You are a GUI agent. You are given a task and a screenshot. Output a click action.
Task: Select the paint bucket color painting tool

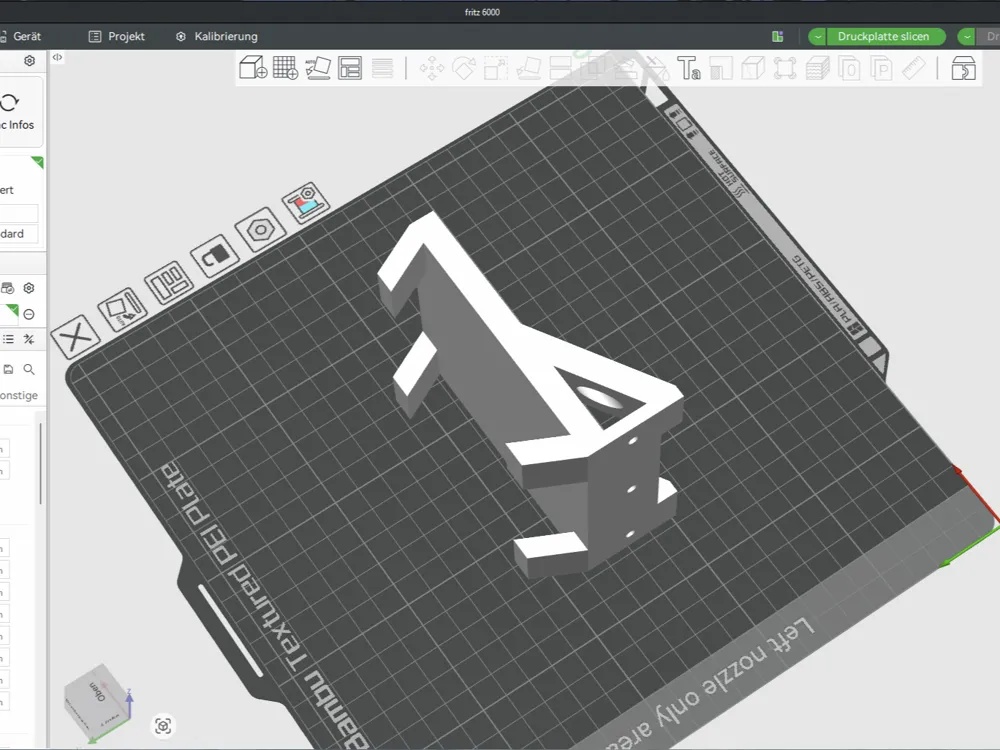656,68
